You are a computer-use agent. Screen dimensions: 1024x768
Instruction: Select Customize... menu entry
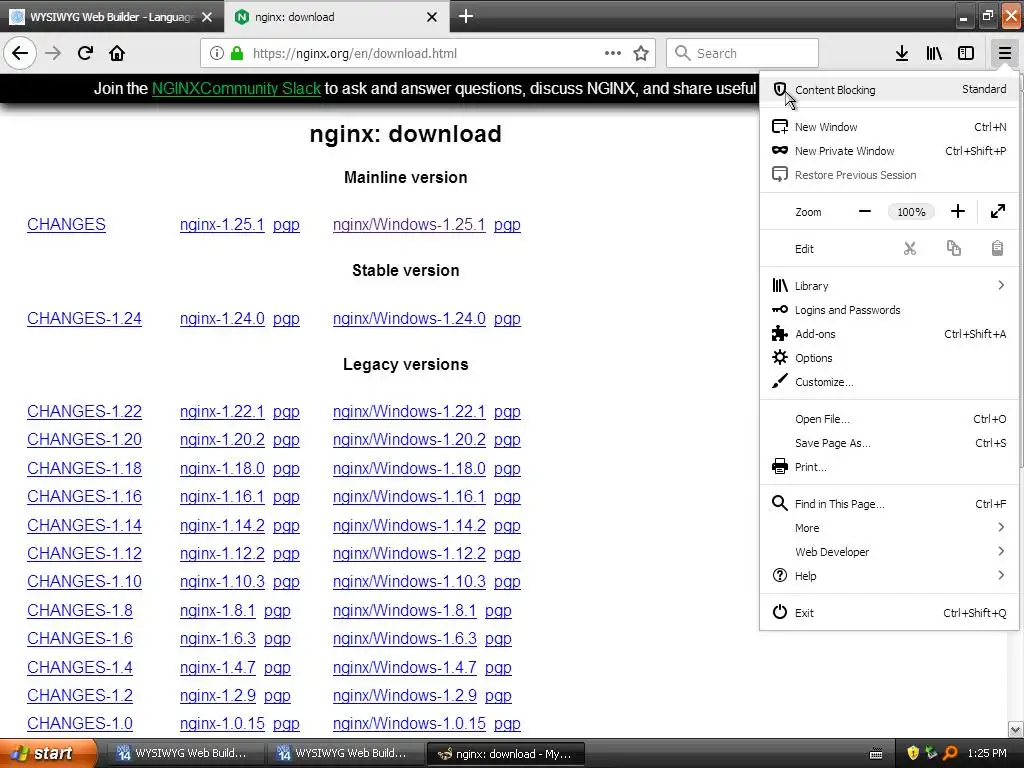pos(889,382)
